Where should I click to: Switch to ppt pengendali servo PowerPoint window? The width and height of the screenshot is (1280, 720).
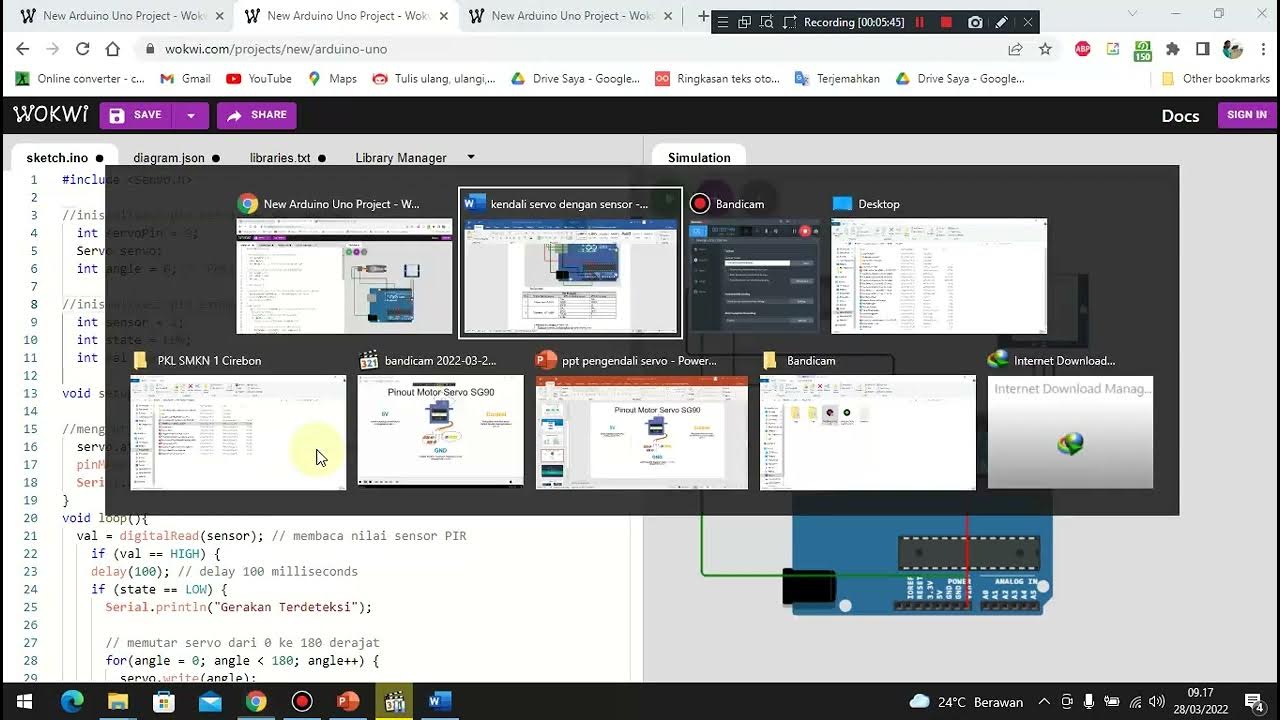click(642, 420)
